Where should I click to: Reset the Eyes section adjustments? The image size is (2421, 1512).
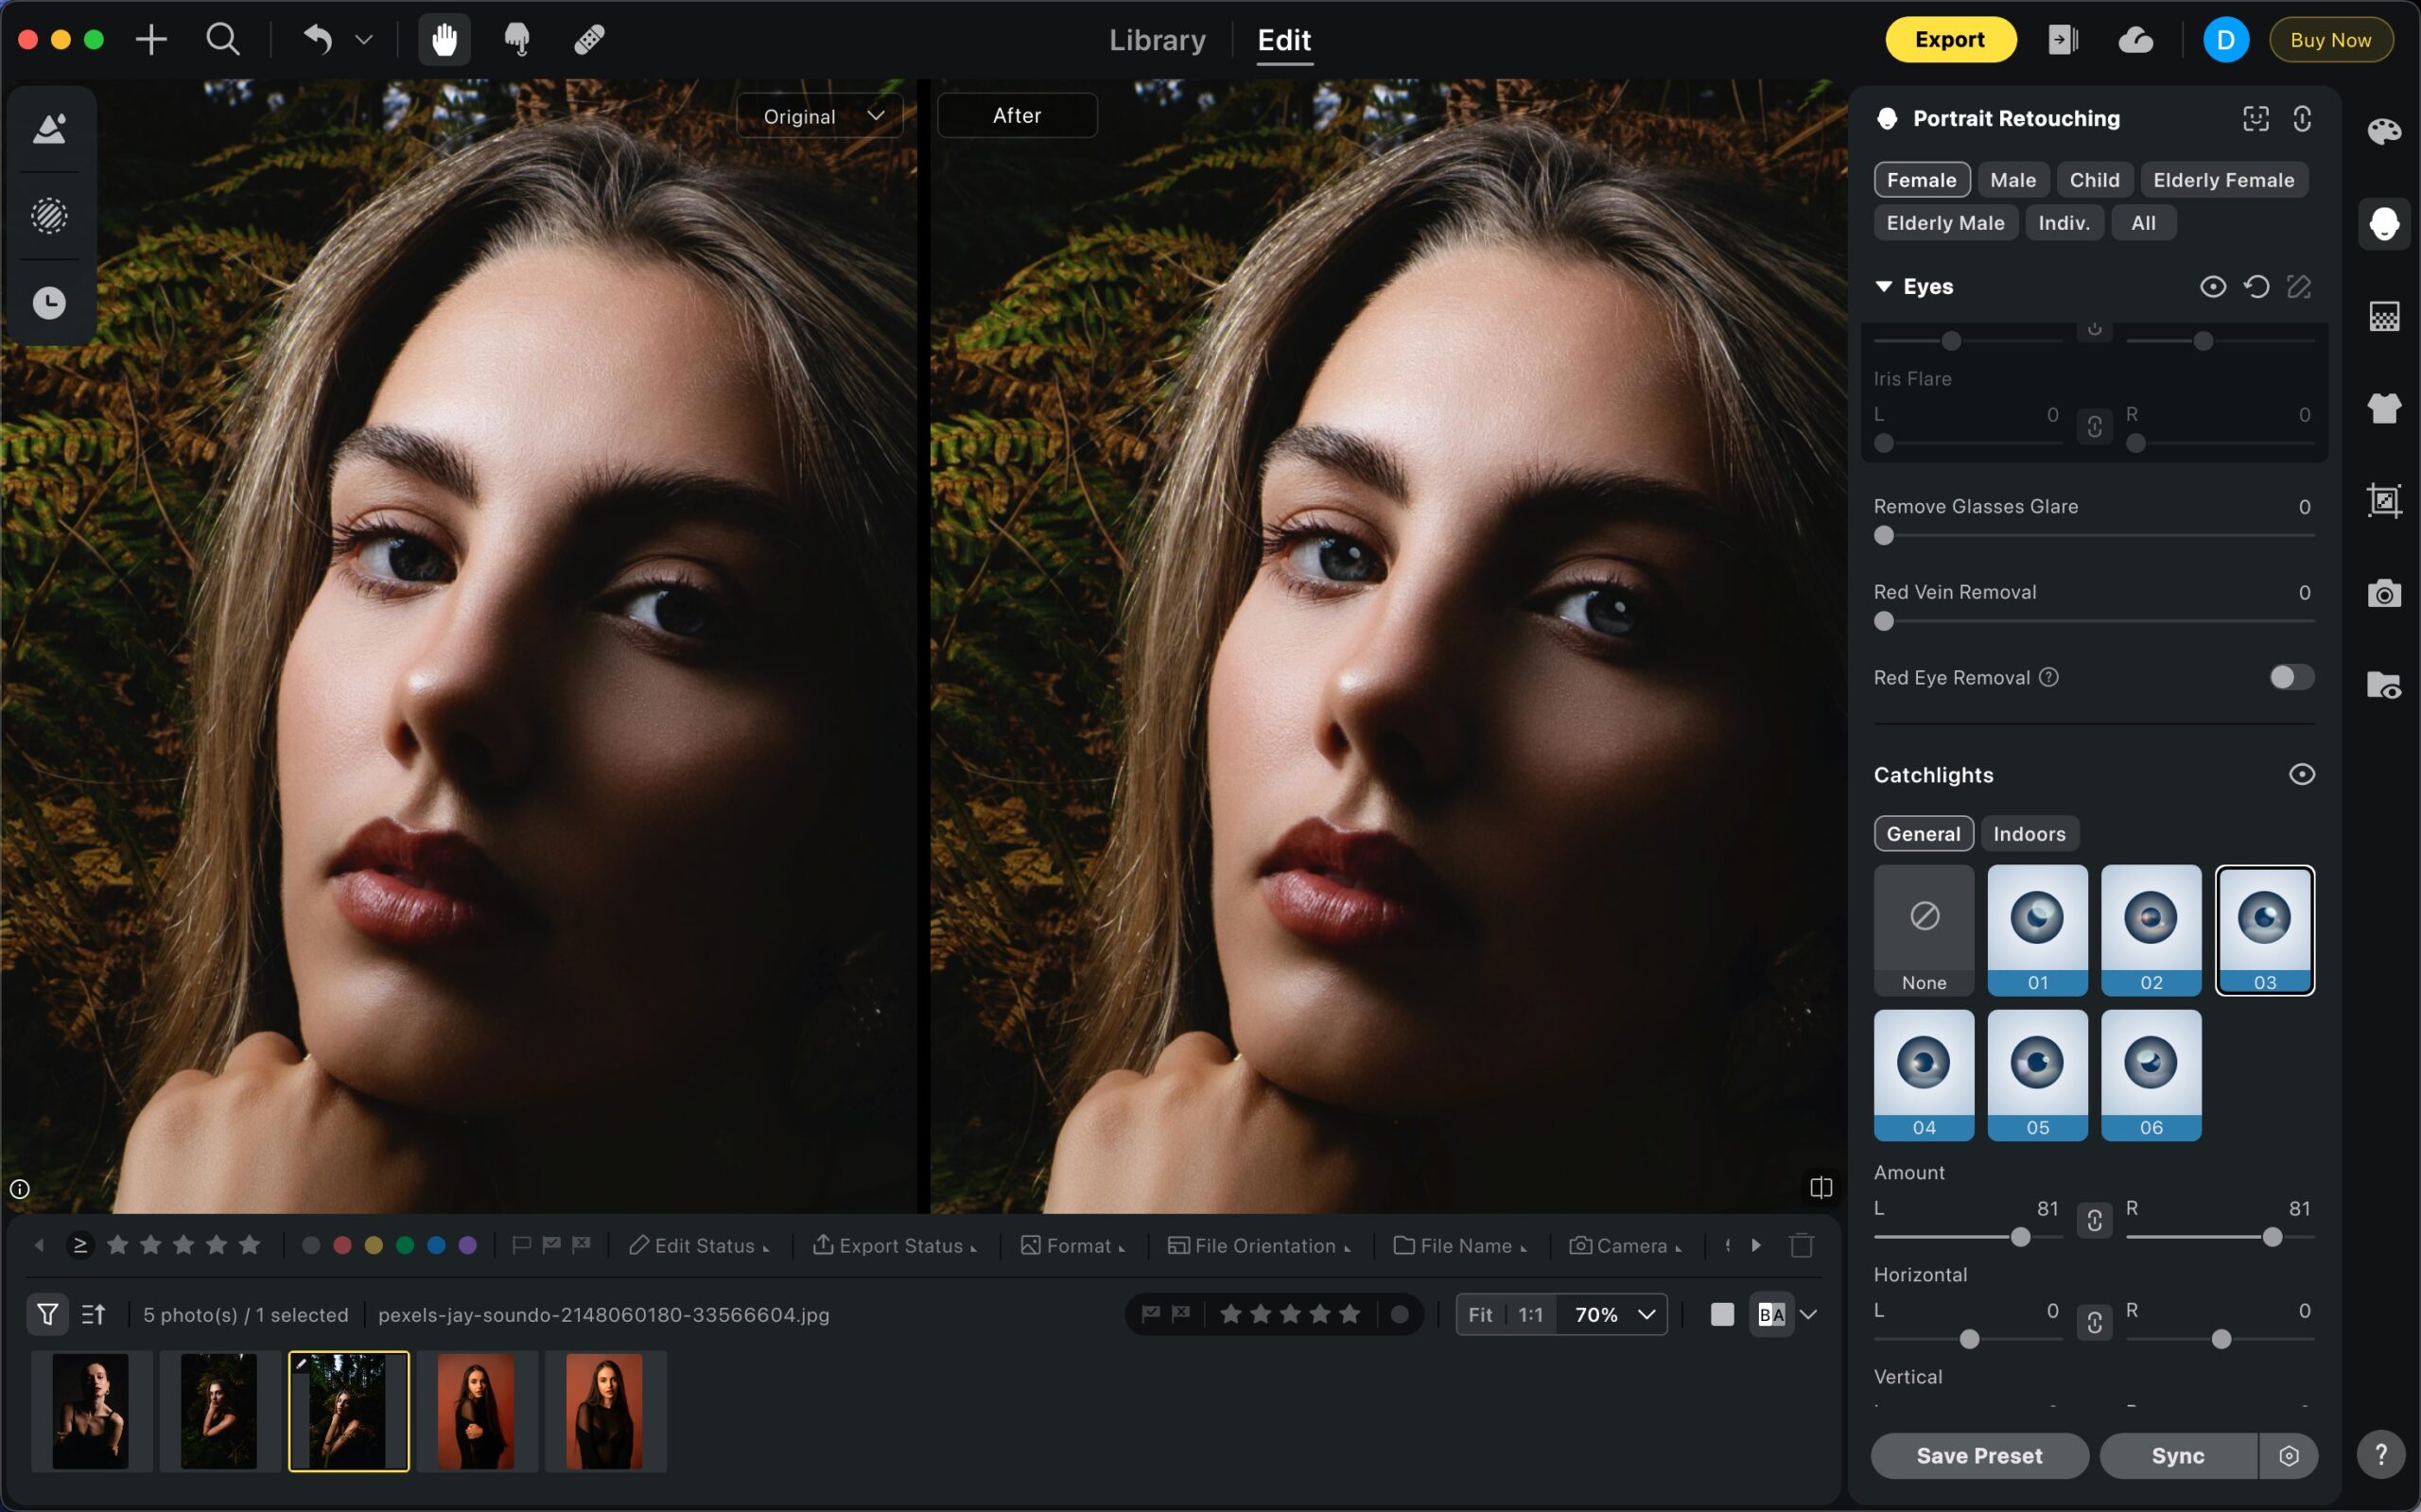(2256, 287)
